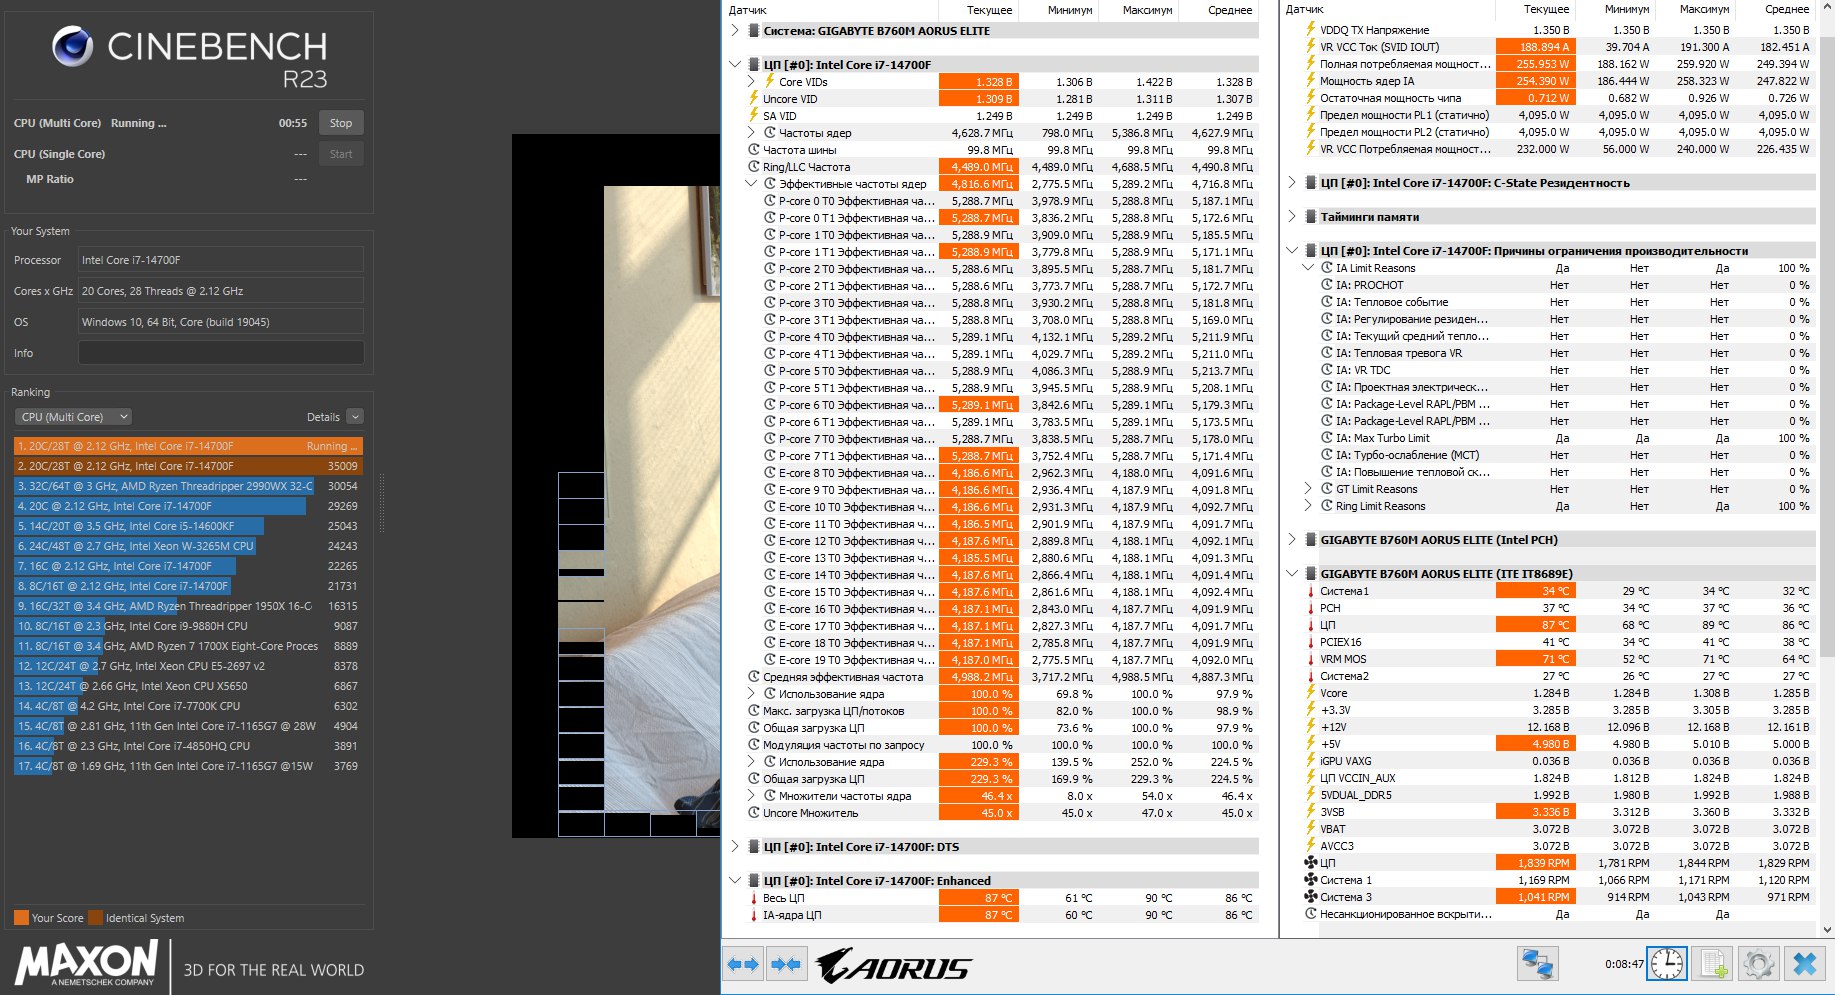Expand the Множители частоты ядра row
Image resolution: width=1835 pixels, height=995 pixels.
point(751,796)
